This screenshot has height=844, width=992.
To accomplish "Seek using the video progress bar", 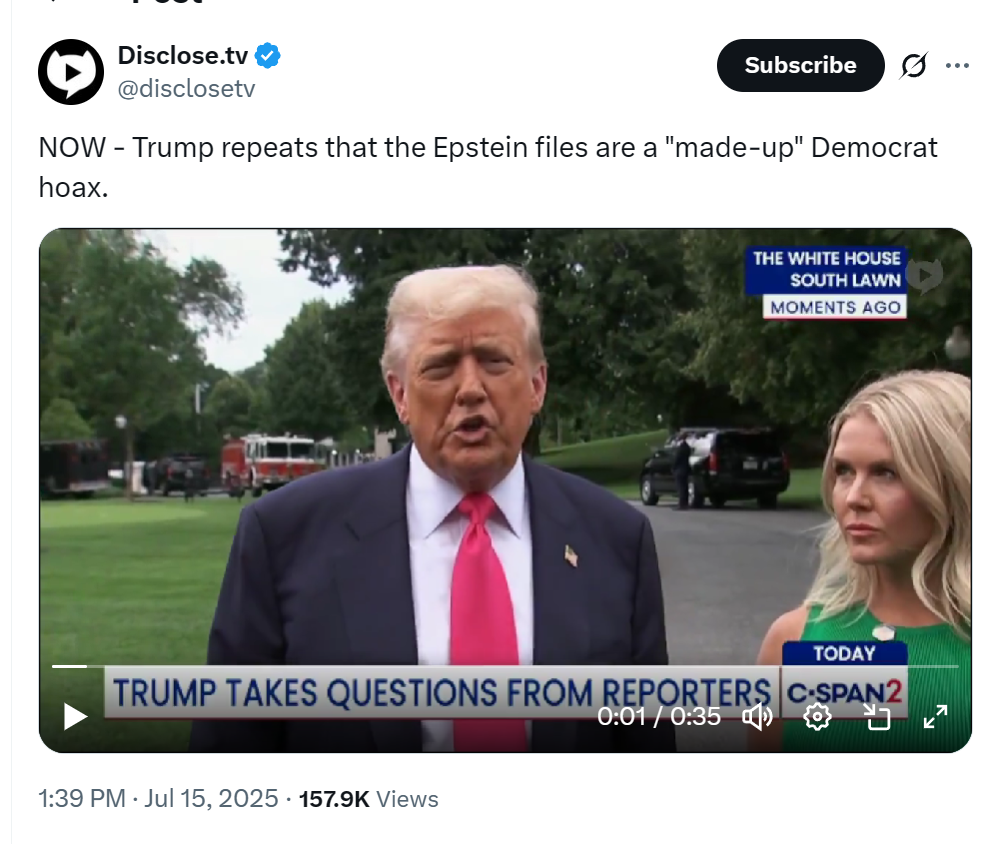I will point(505,666).
